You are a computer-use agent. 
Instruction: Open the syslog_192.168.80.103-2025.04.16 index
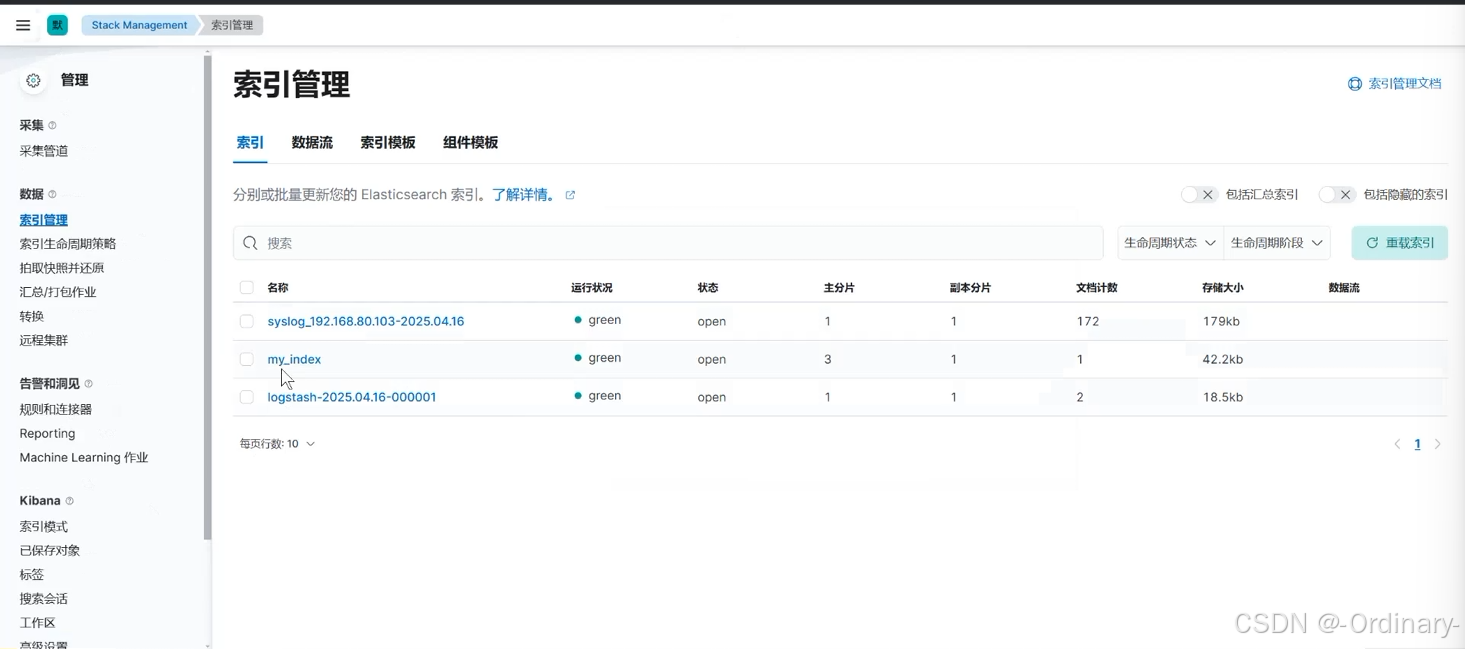366,321
